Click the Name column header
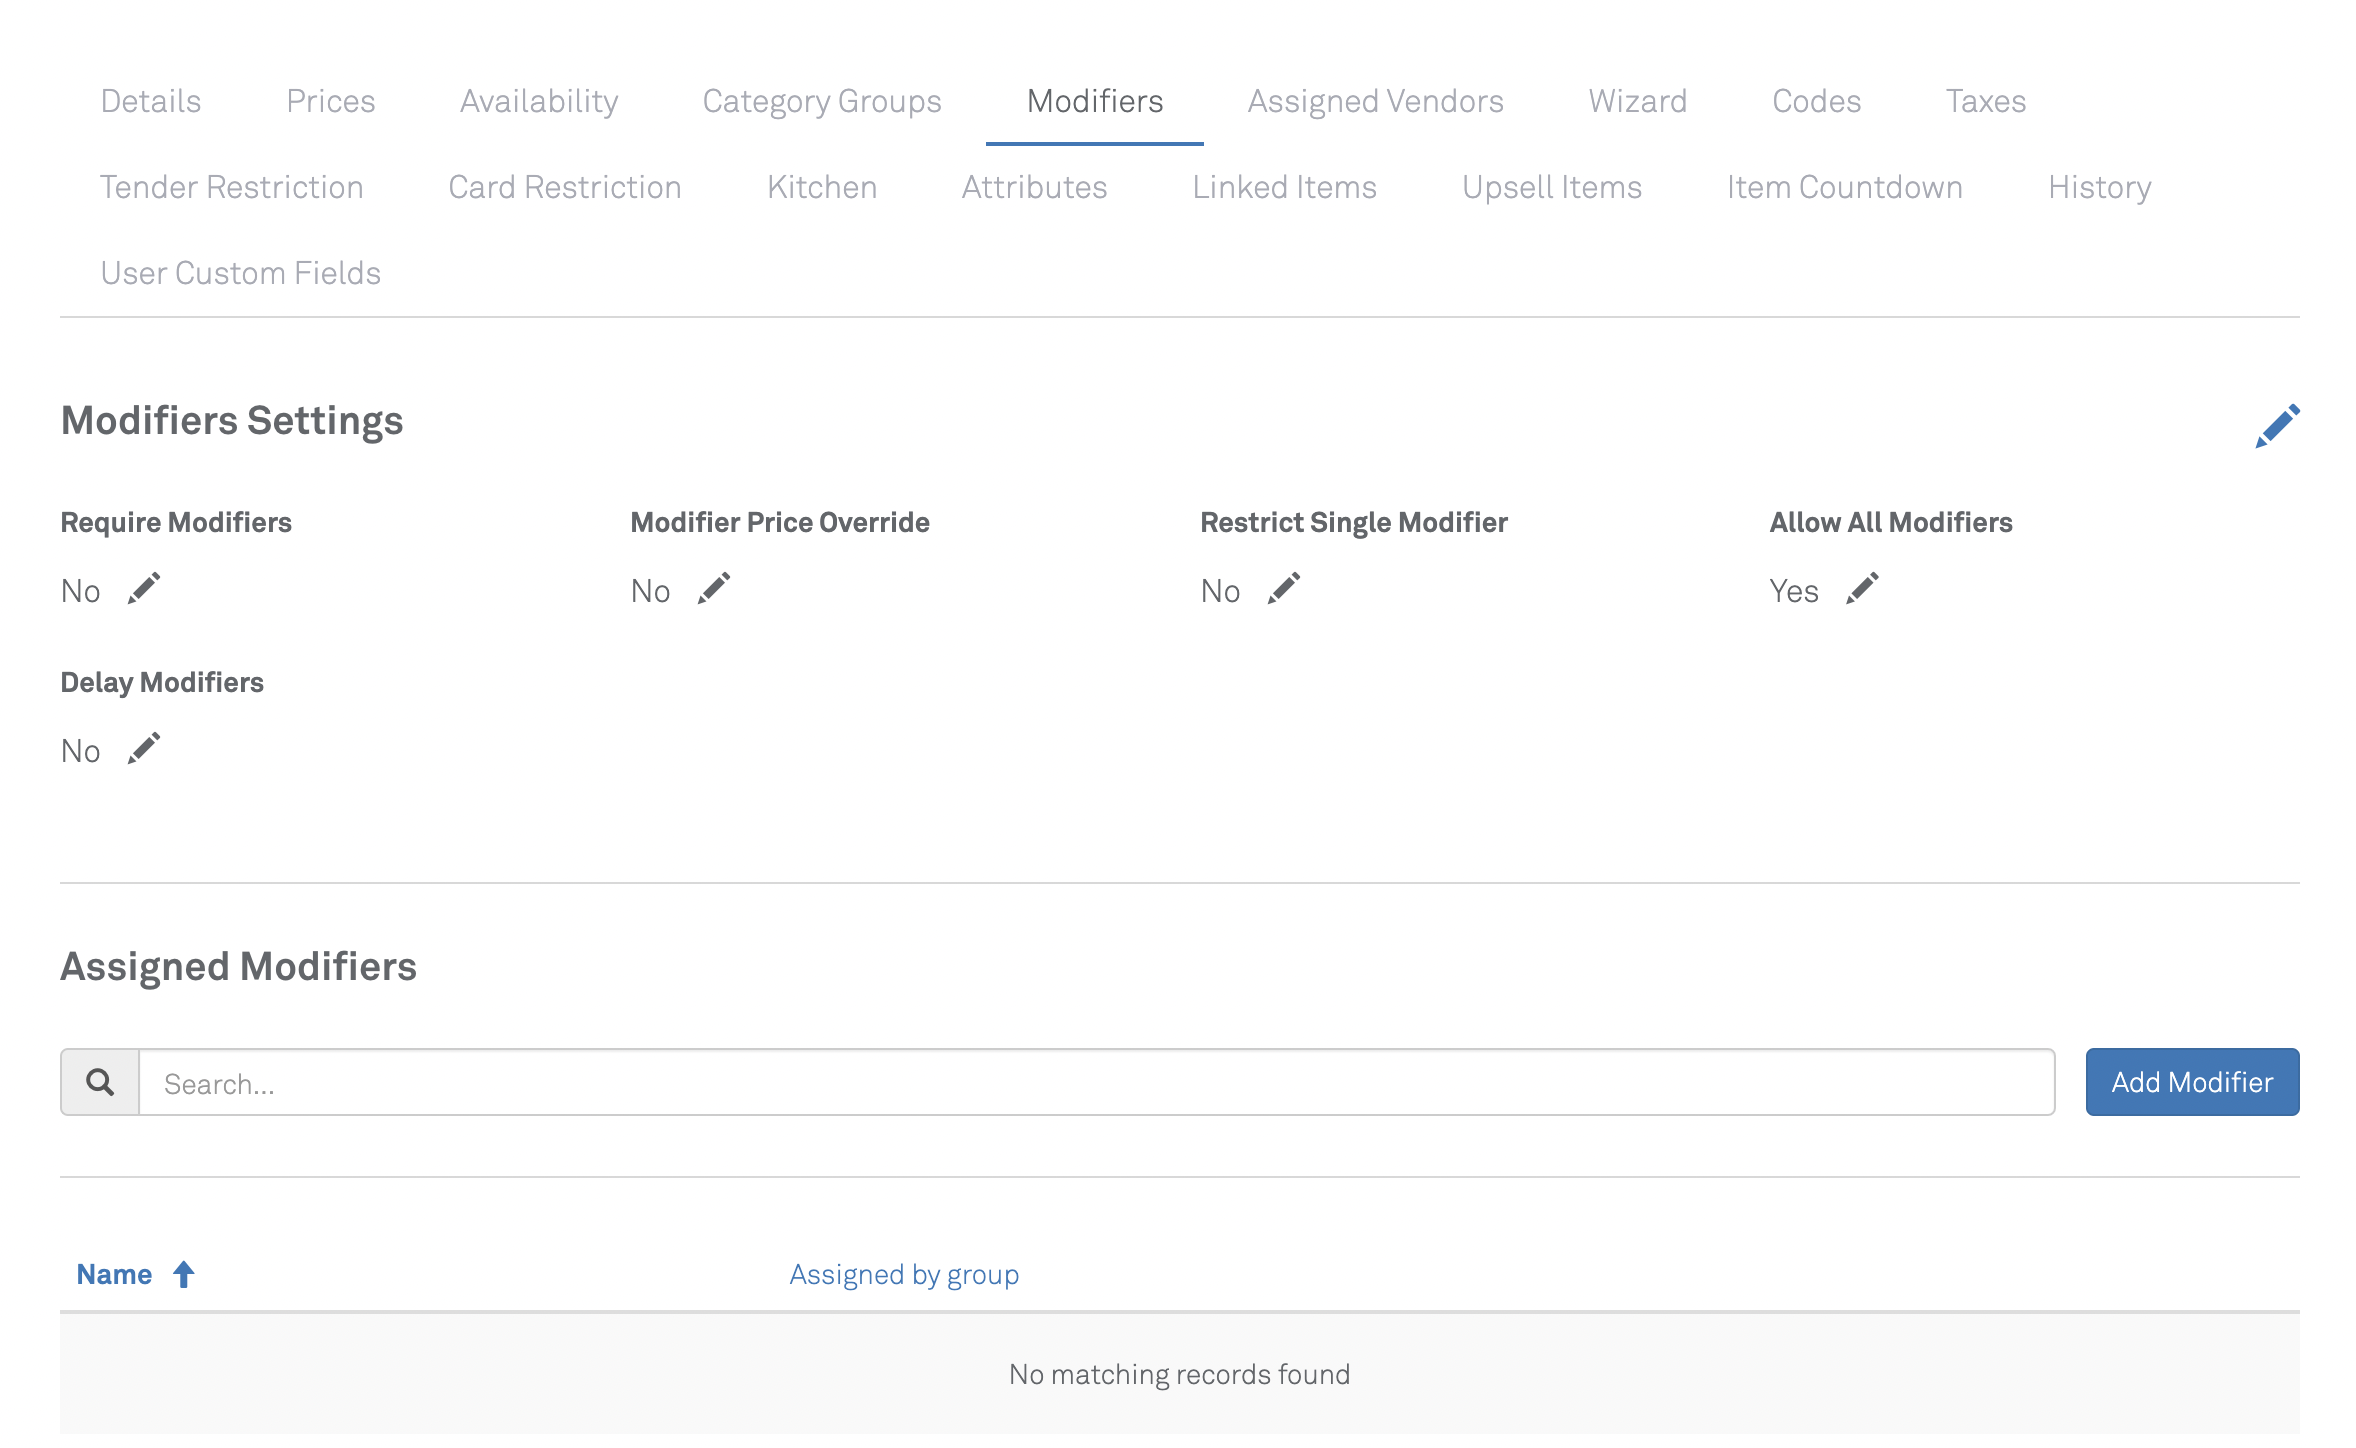 coord(114,1275)
